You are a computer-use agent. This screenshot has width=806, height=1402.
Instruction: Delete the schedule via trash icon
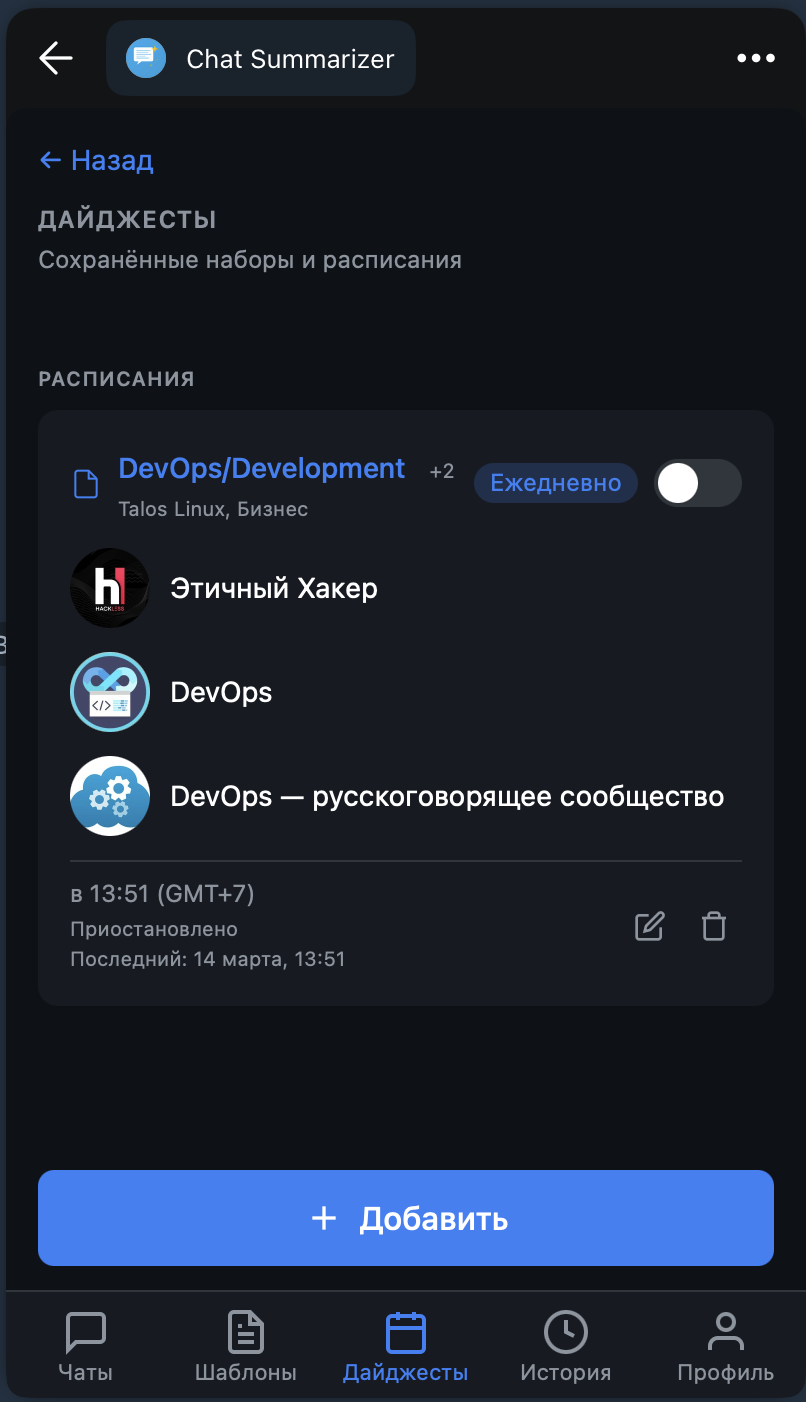pyautogui.click(x=713, y=926)
